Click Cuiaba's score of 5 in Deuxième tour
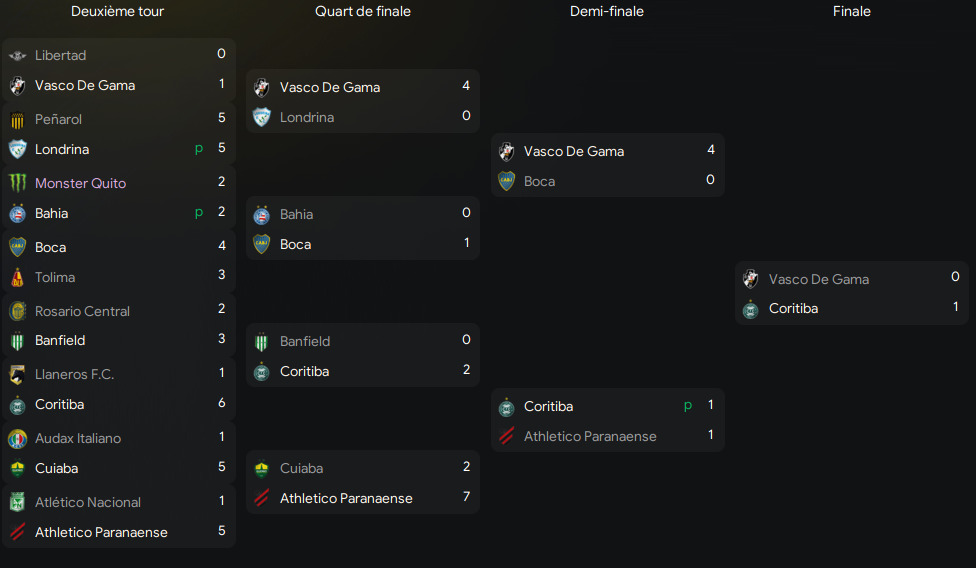976x568 pixels. click(222, 467)
